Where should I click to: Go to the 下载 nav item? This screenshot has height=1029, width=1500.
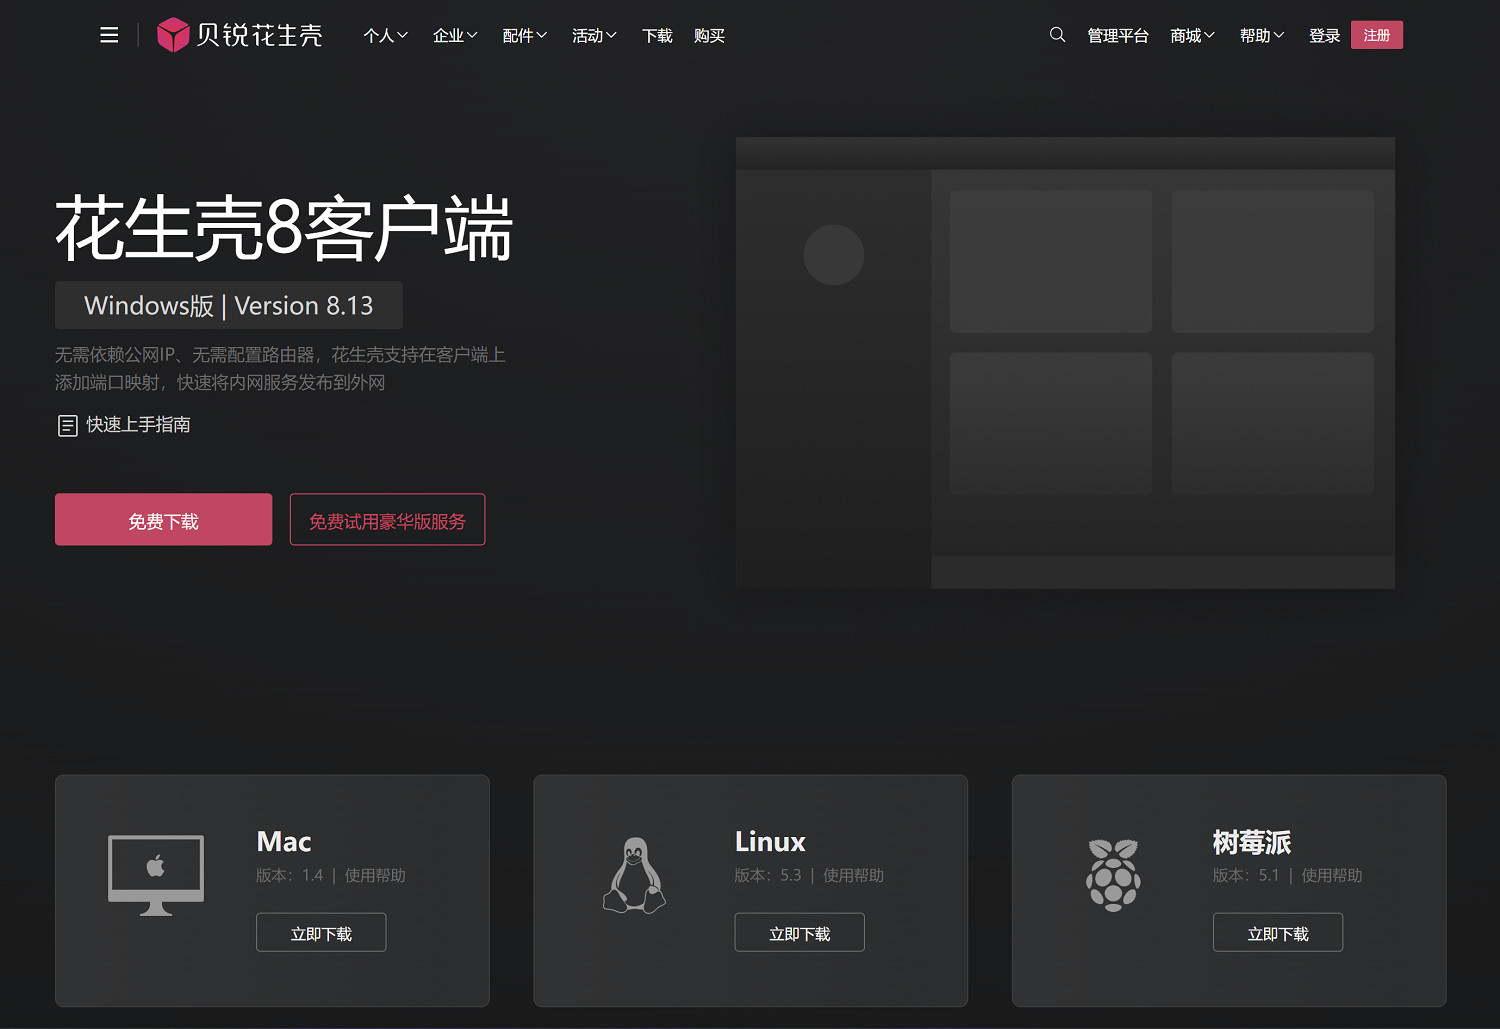(657, 36)
